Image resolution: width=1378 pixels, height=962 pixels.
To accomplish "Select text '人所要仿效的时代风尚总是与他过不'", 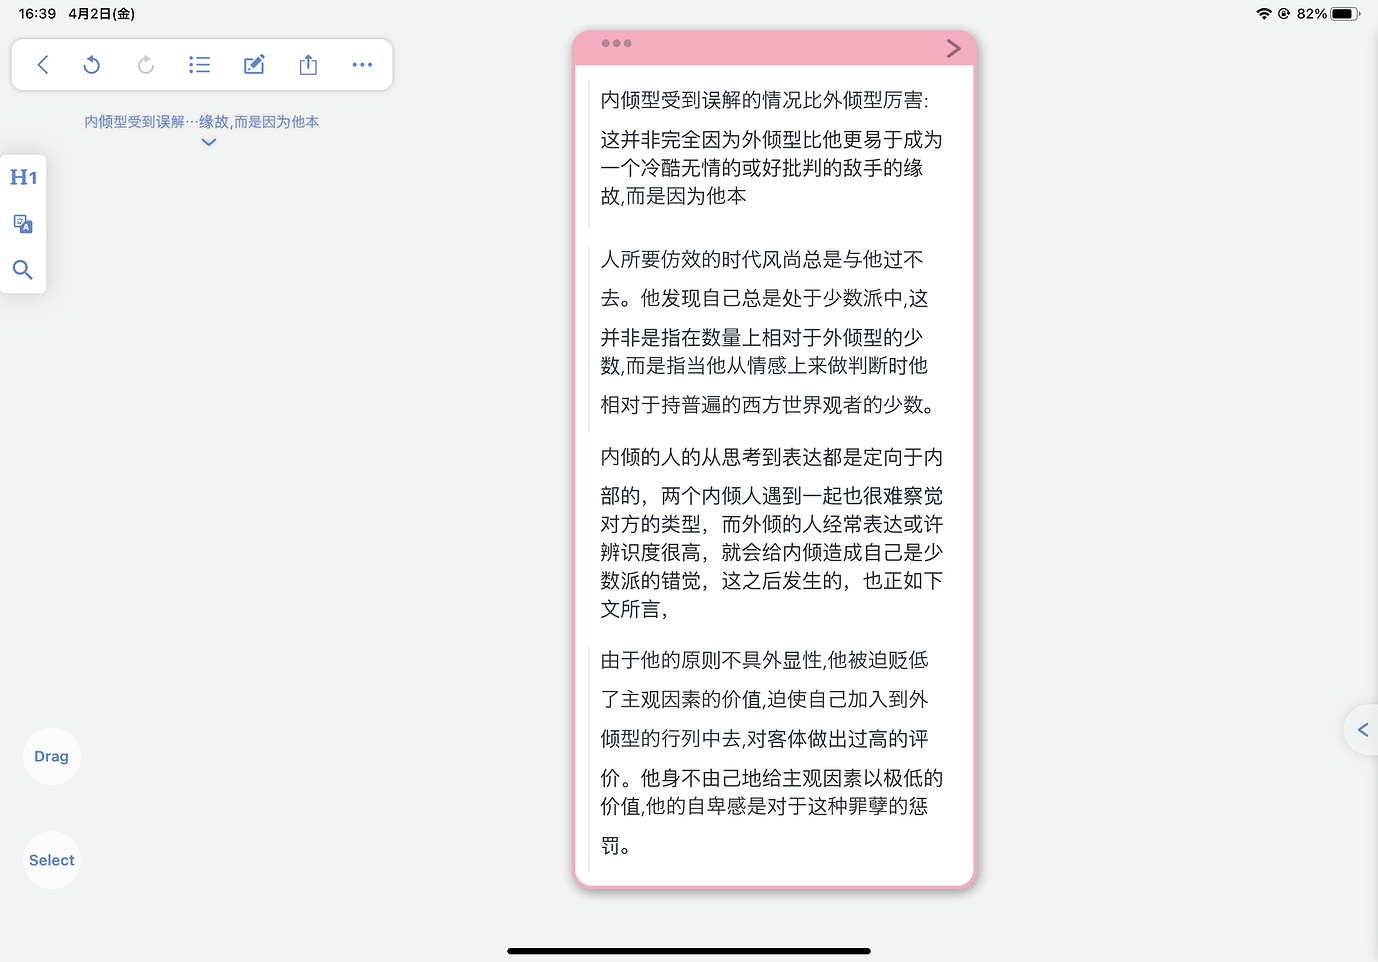I will pyautogui.click(x=762, y=260).
